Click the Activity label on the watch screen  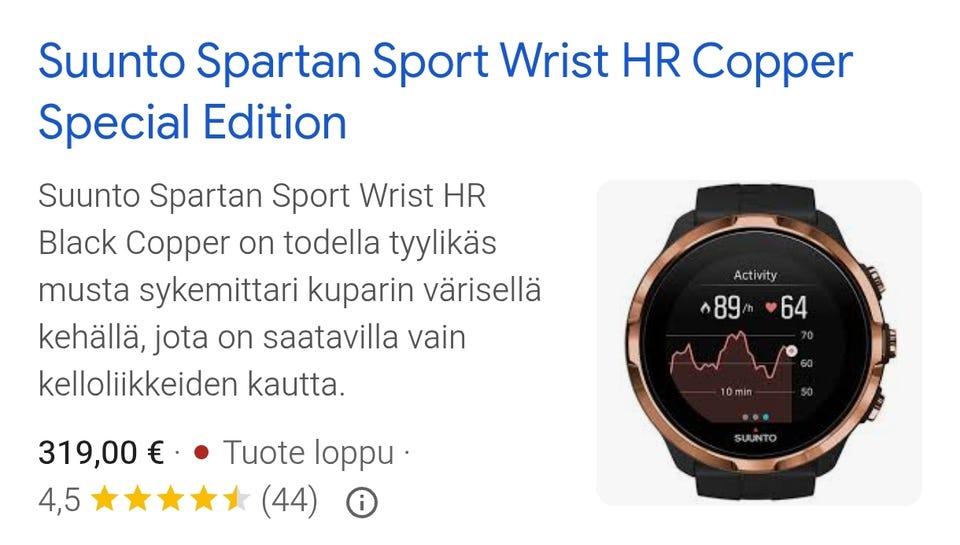click(755, 275)
